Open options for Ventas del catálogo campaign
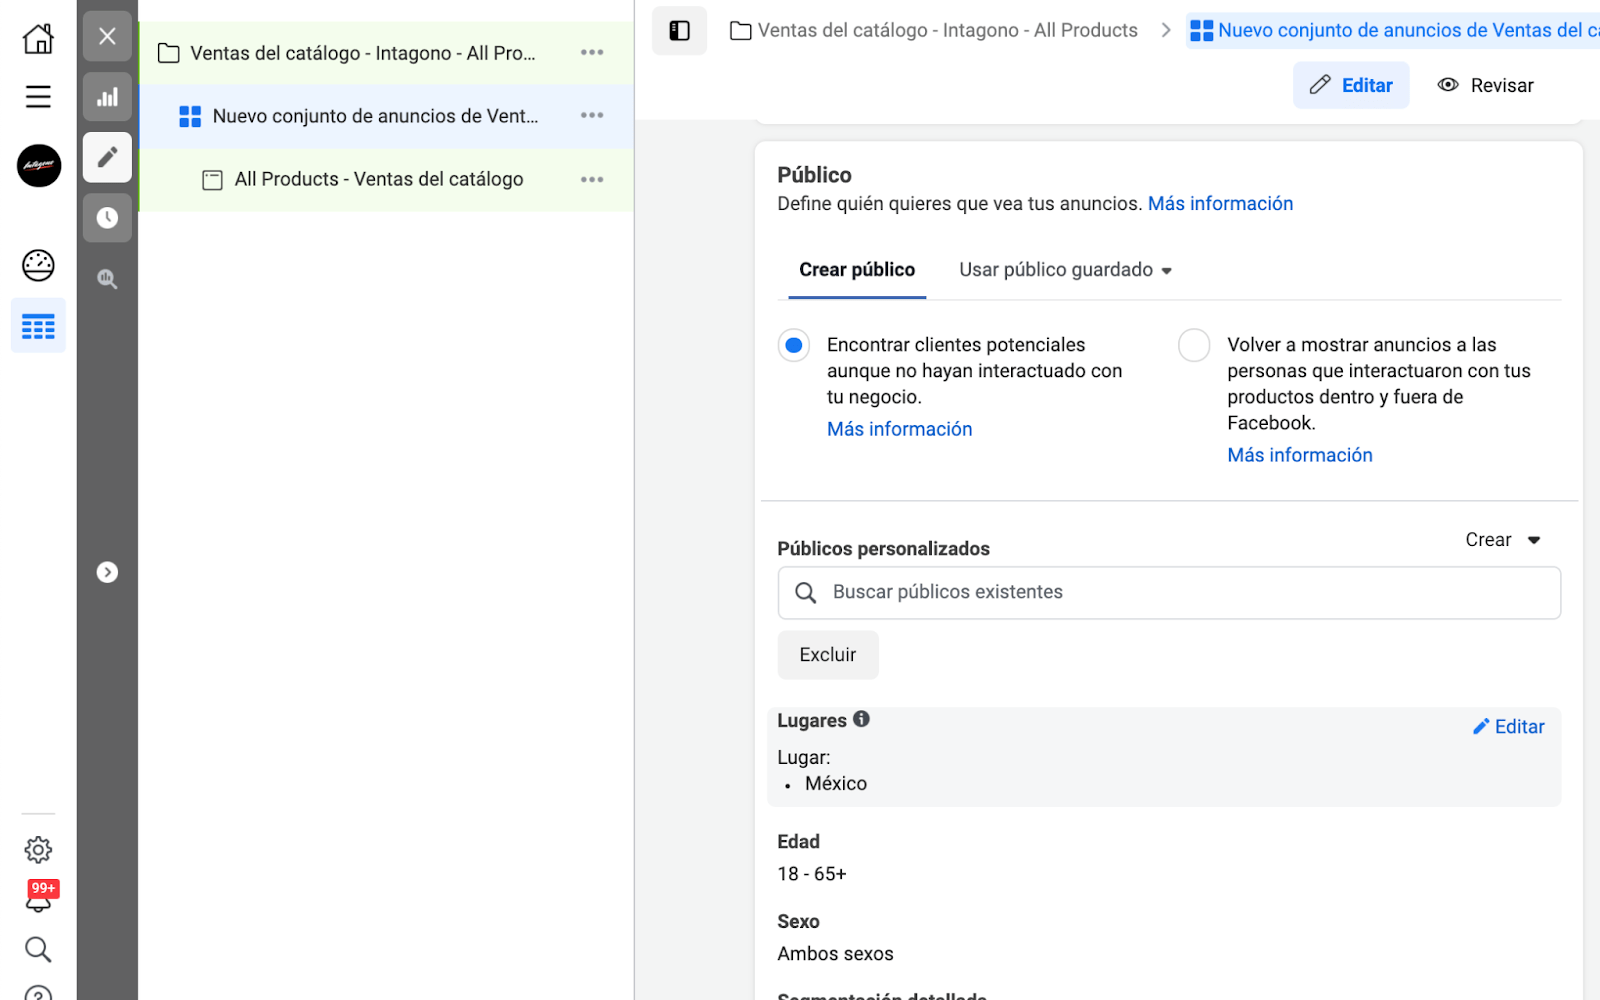Viewport: 1600px width, 1000px height. click(x=592, y=53)
